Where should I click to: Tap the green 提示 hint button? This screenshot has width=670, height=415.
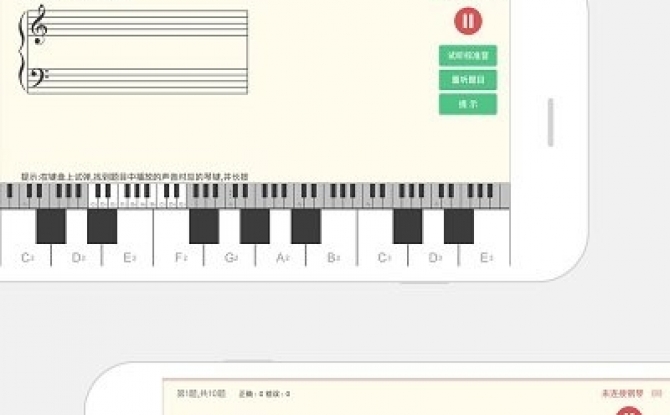pyautogui.click(x=468, y=104)
